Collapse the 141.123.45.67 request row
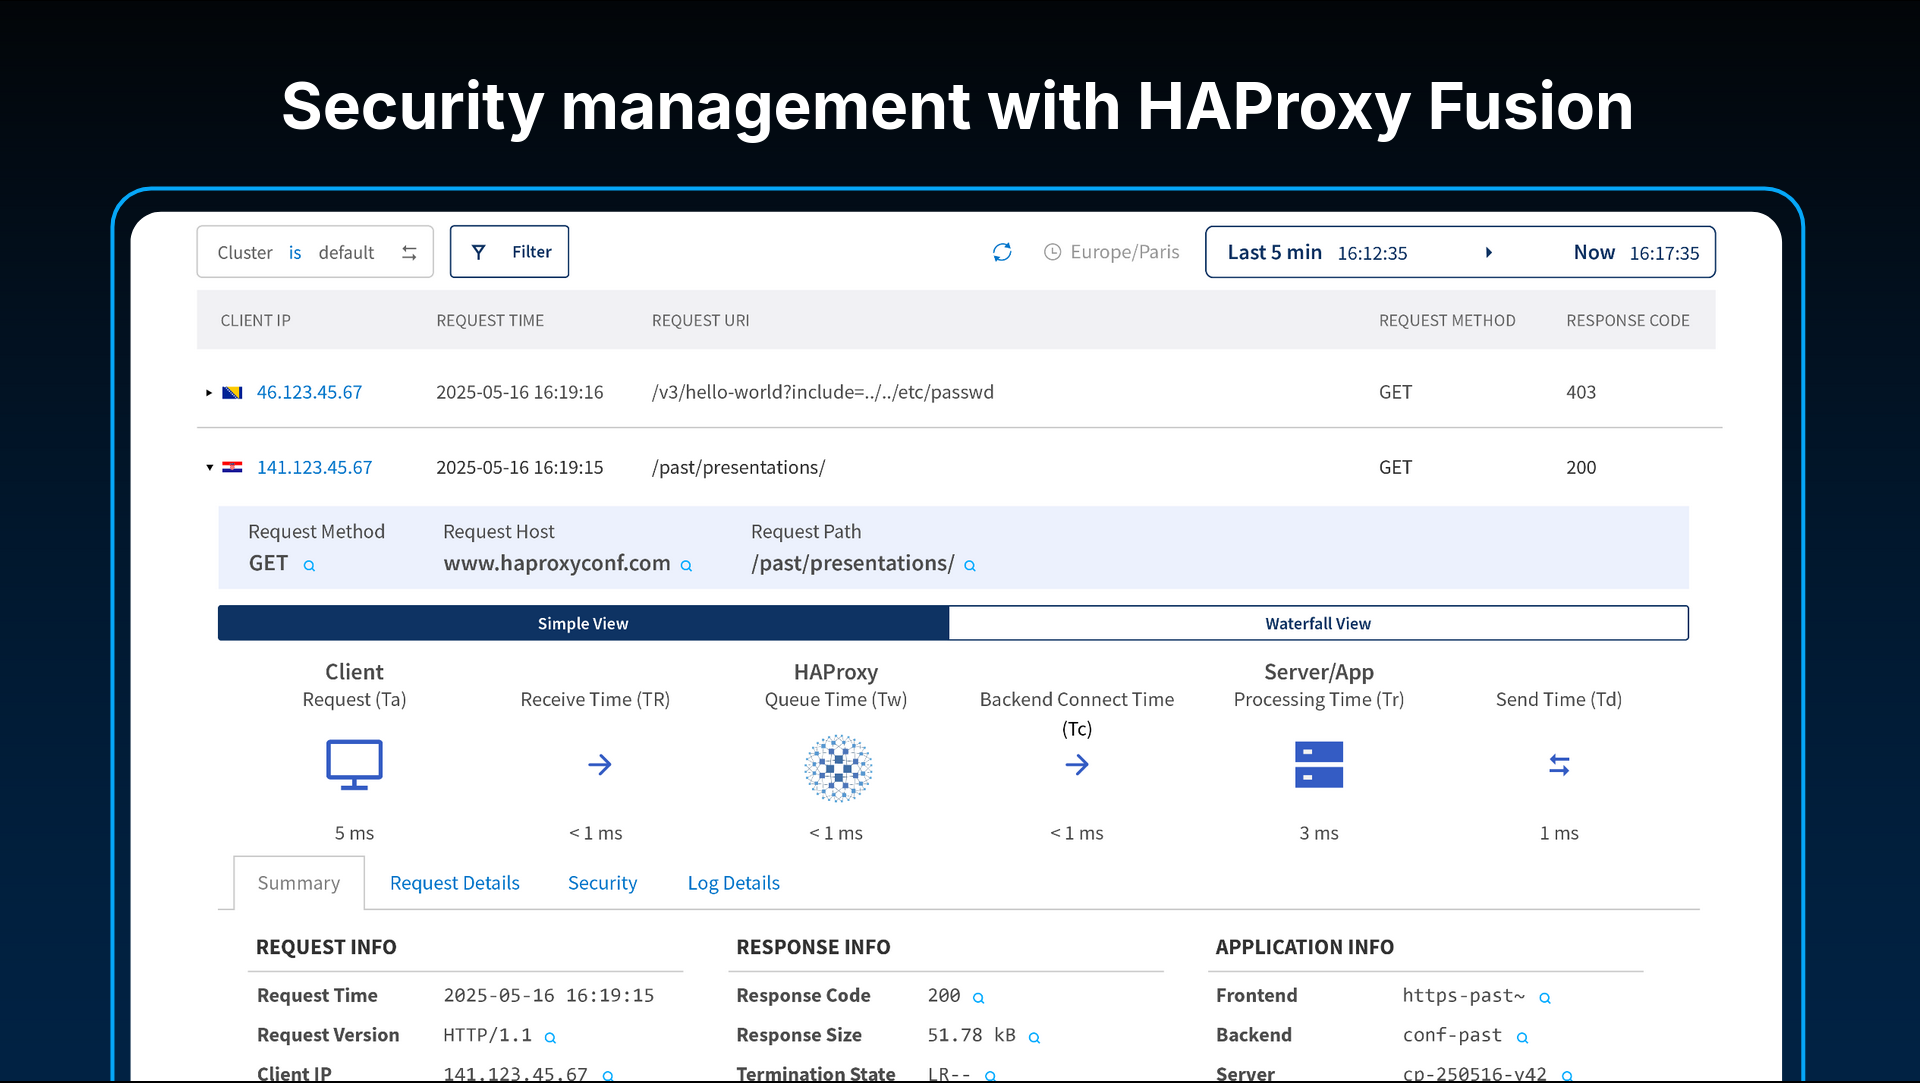Image resolution: width=1920 pixels, height=1083 pixels. pos(209,467)
